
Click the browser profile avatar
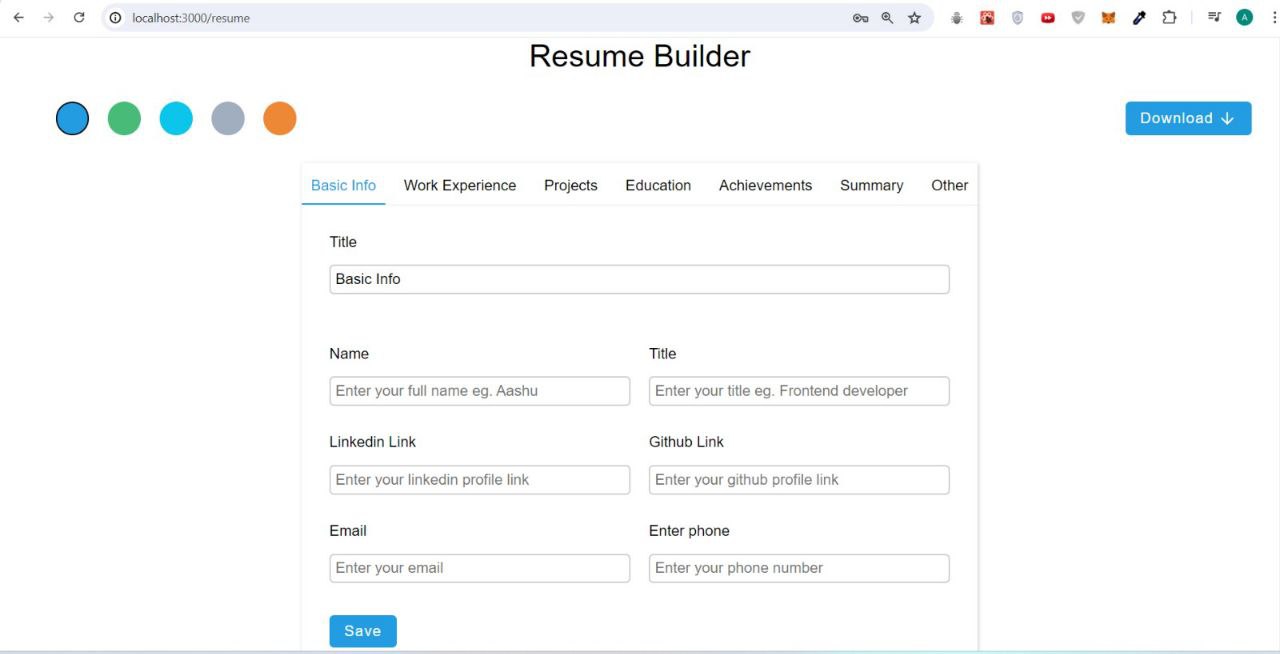click(x=1245, y=17)
